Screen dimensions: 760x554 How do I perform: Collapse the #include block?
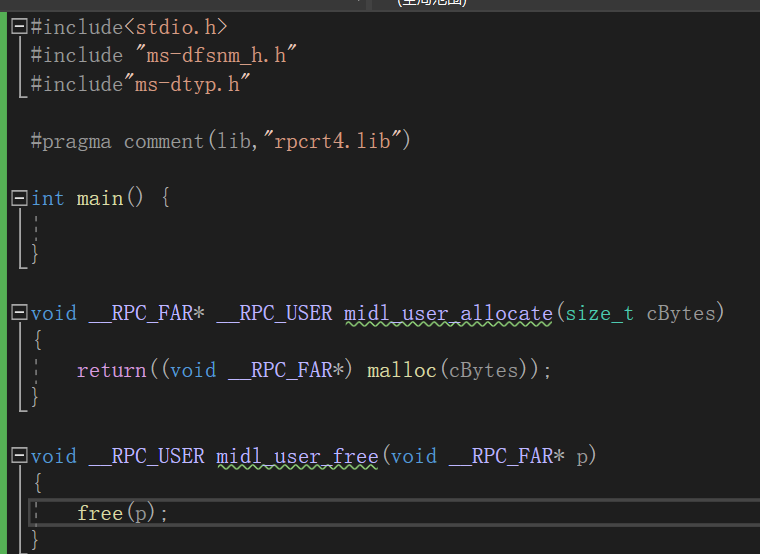19,27
